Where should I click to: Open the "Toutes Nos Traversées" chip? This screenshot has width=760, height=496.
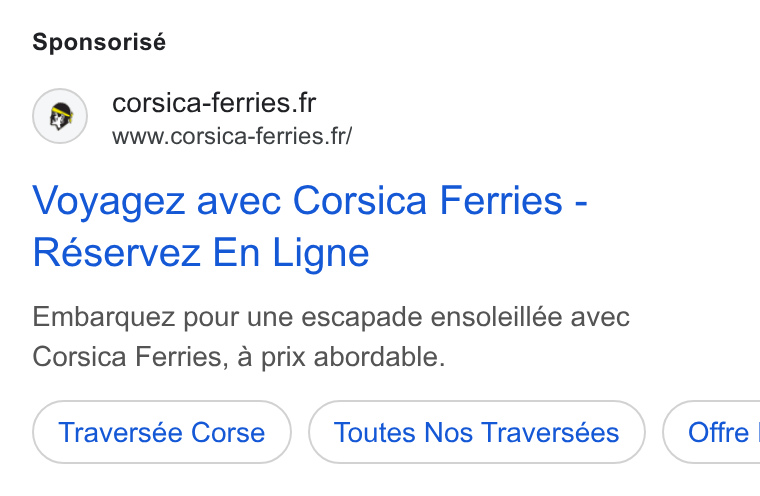click(477, 432)
